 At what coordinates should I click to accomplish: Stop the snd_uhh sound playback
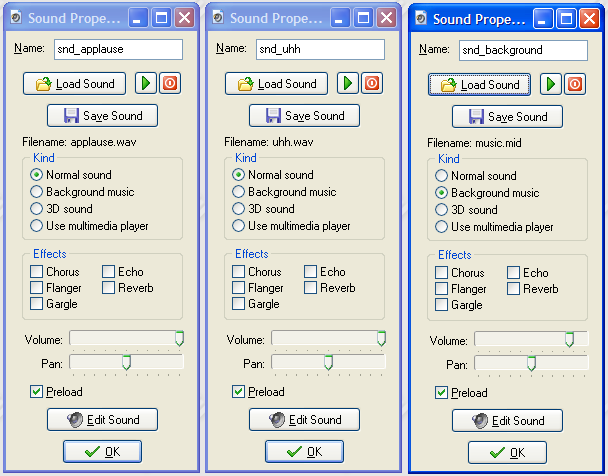point(372,84)
